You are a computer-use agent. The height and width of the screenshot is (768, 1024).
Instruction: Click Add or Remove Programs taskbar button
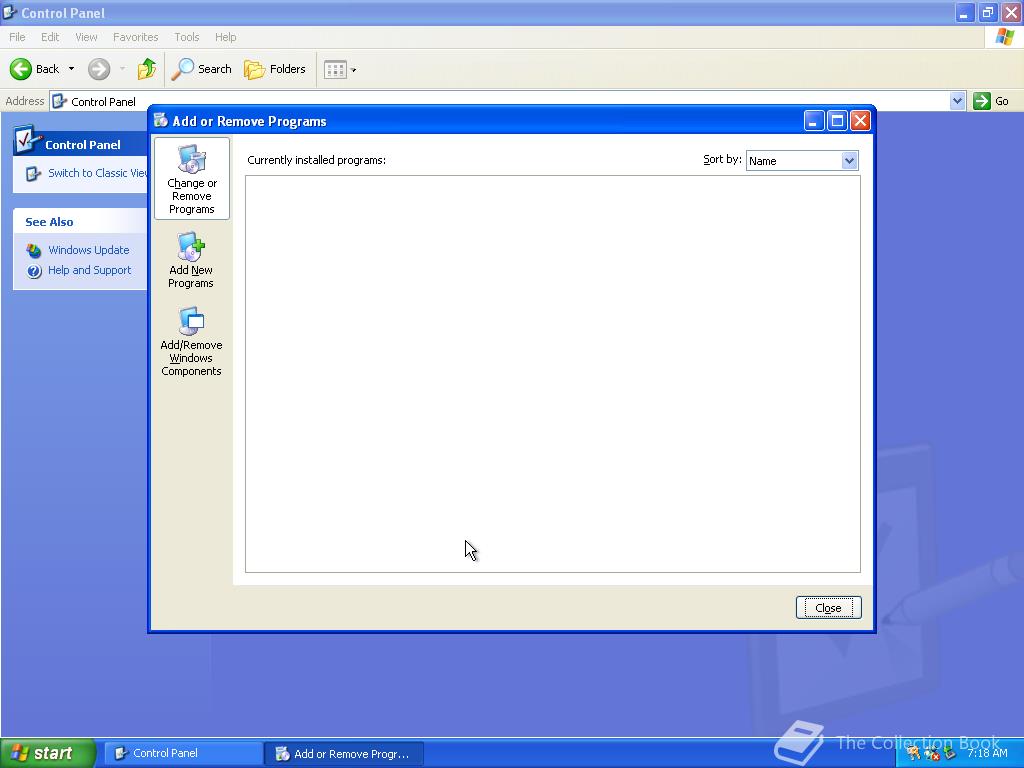coord(344,754)
